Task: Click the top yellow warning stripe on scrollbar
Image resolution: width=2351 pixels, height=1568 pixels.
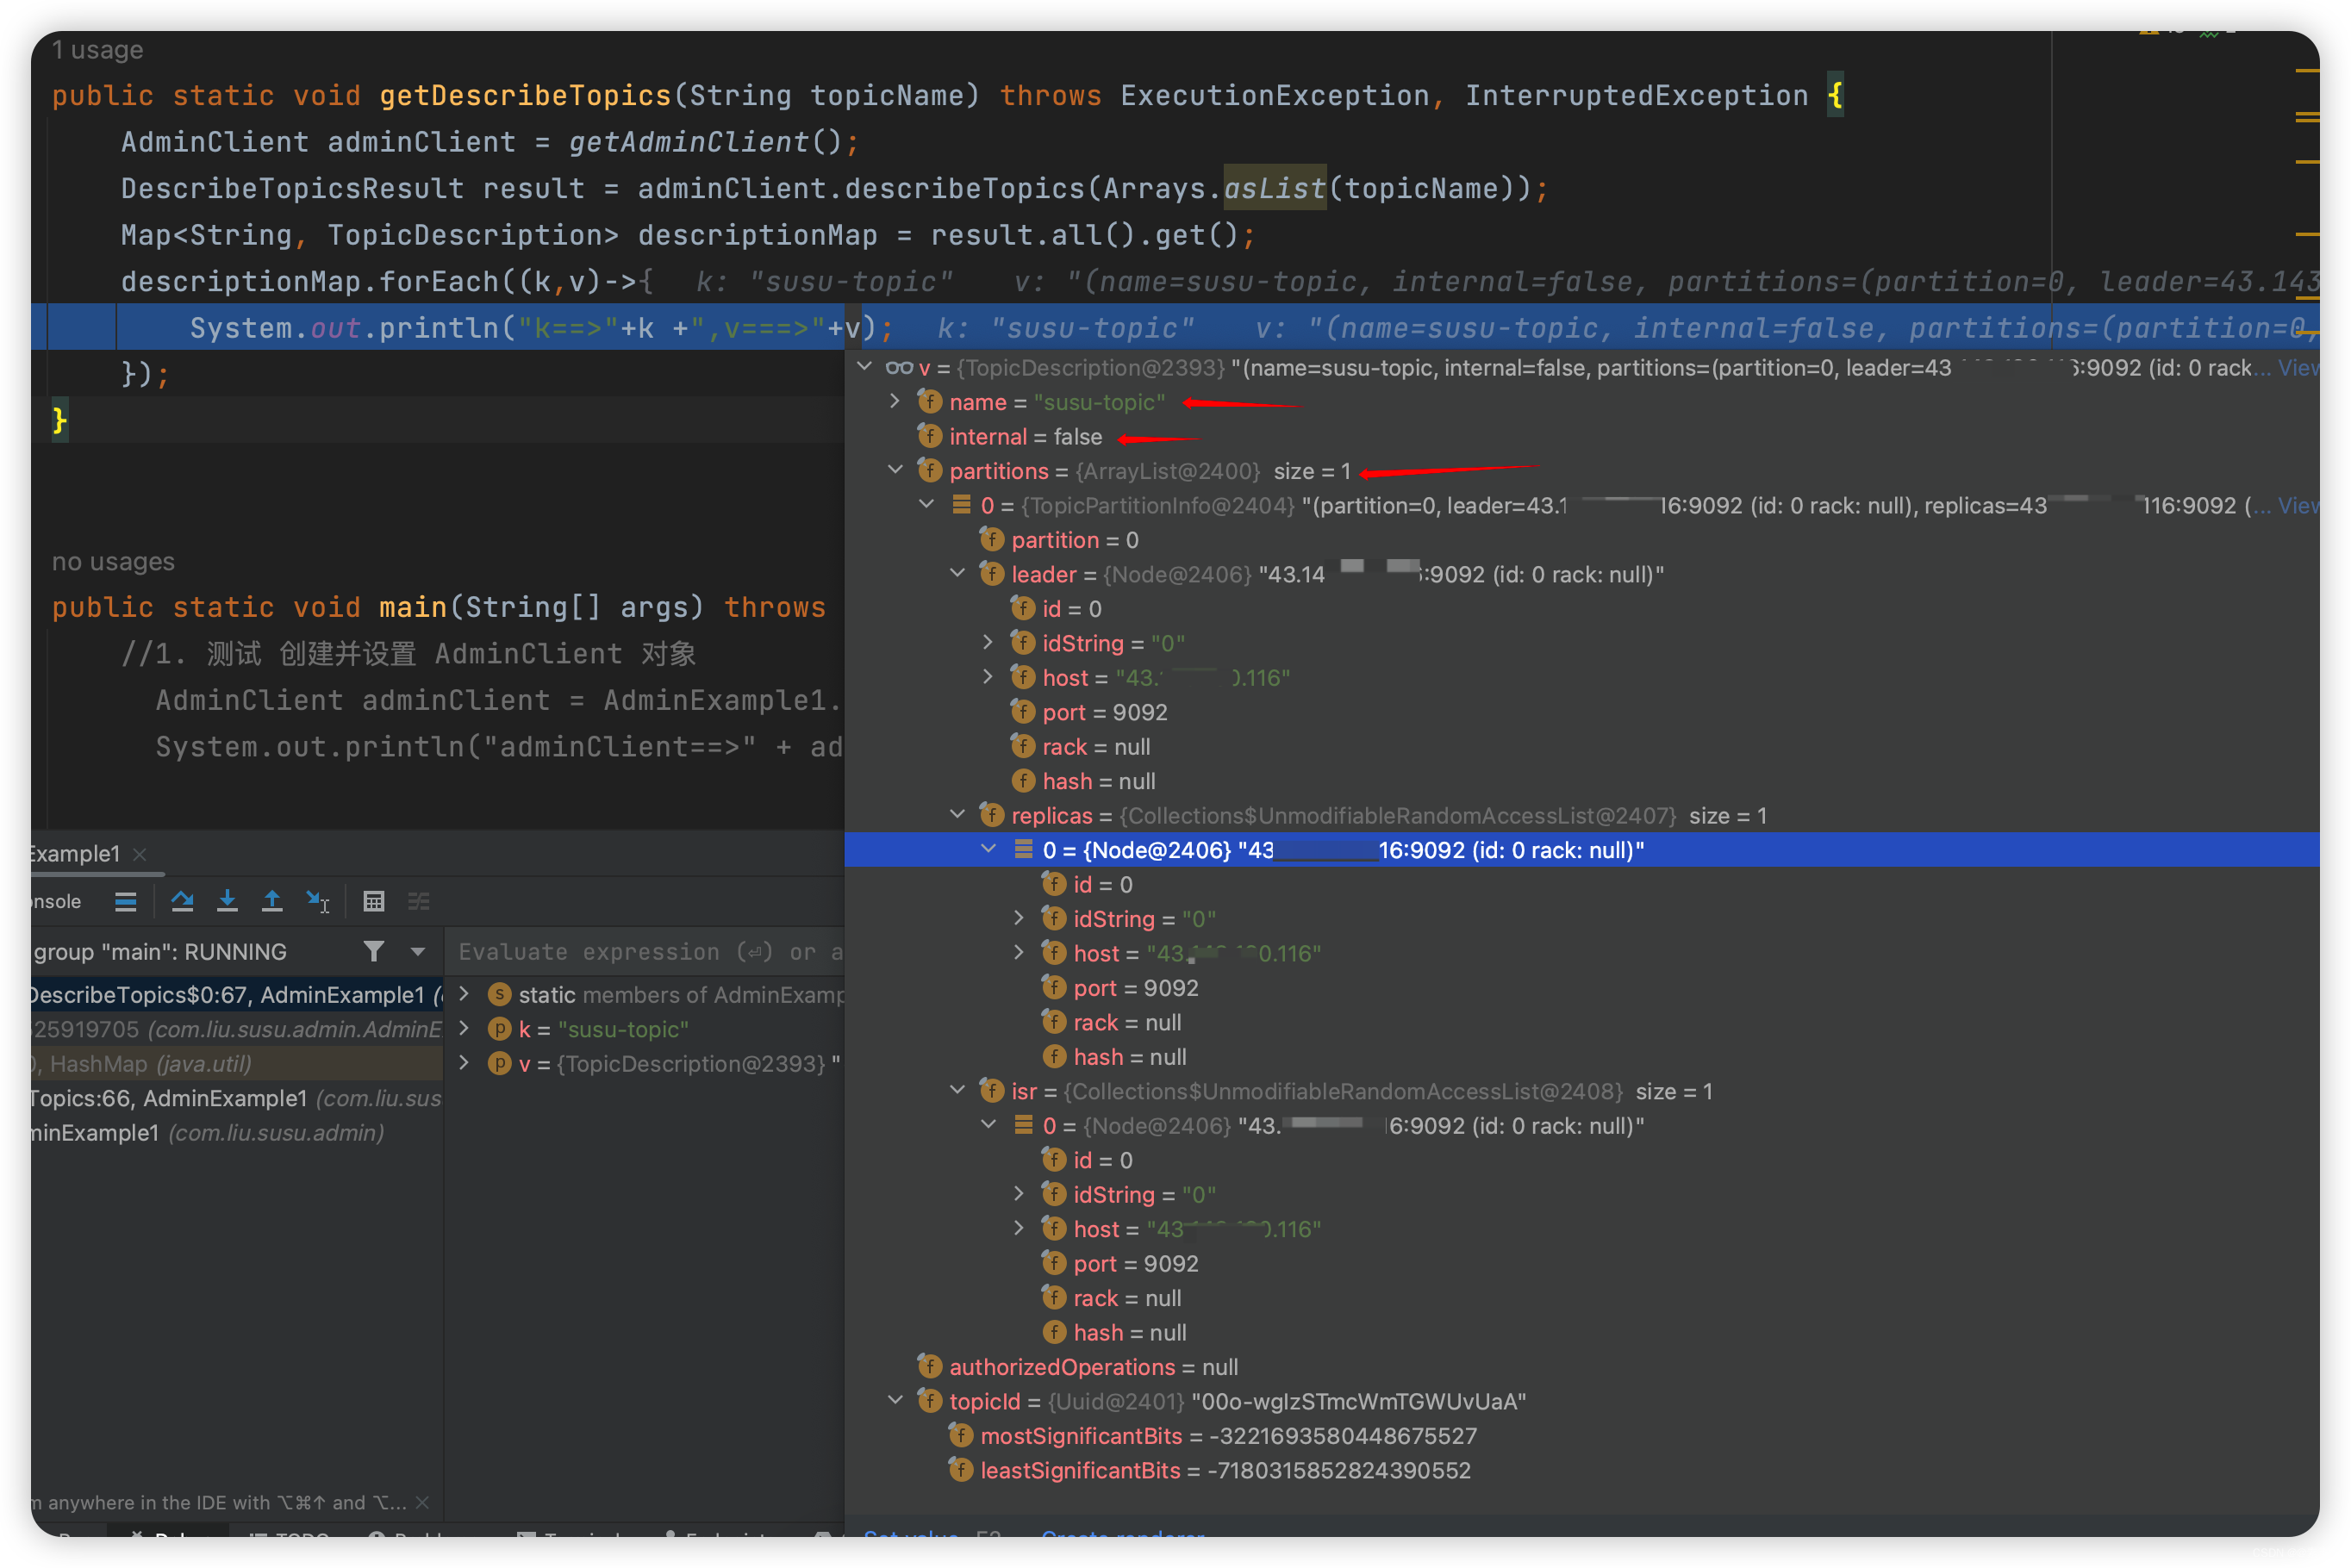Action: (x=2307, y=71)
